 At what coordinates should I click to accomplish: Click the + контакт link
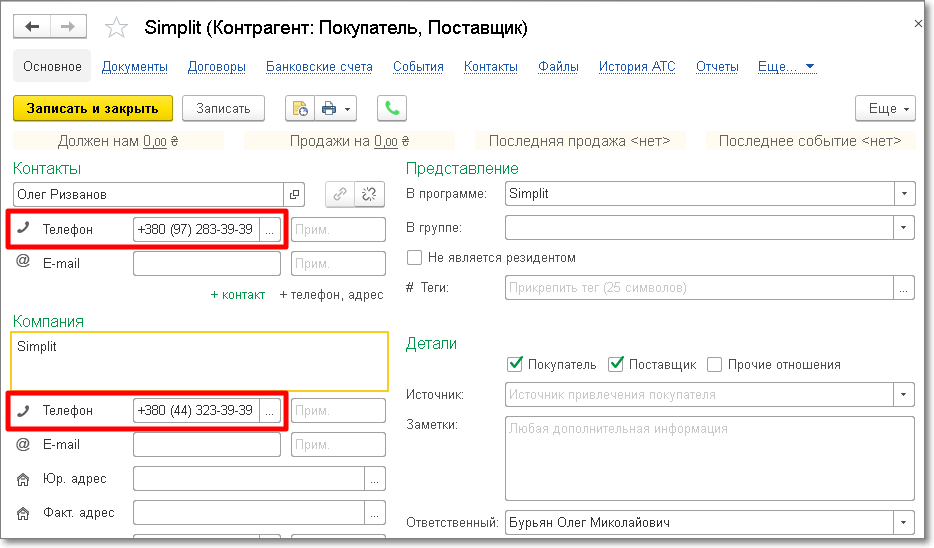[238, 294]
